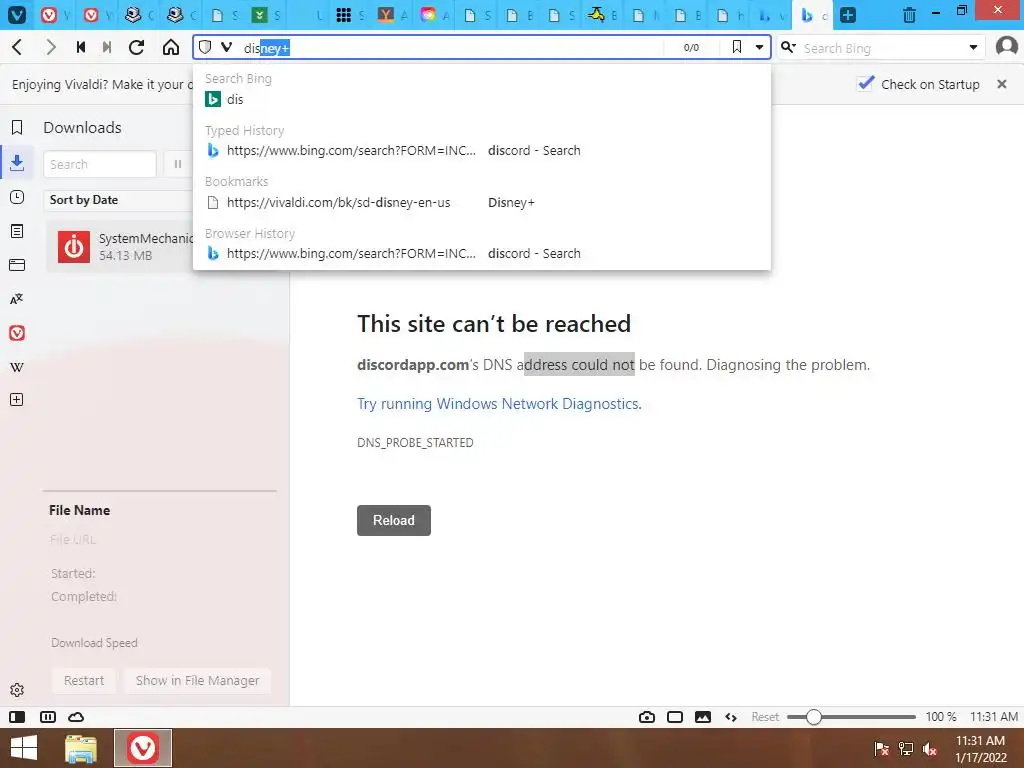The width and height of the screenshot is (1024, 768).
Task: Pause downloads button in Downloads panel
Action: [x=178, y=164]
